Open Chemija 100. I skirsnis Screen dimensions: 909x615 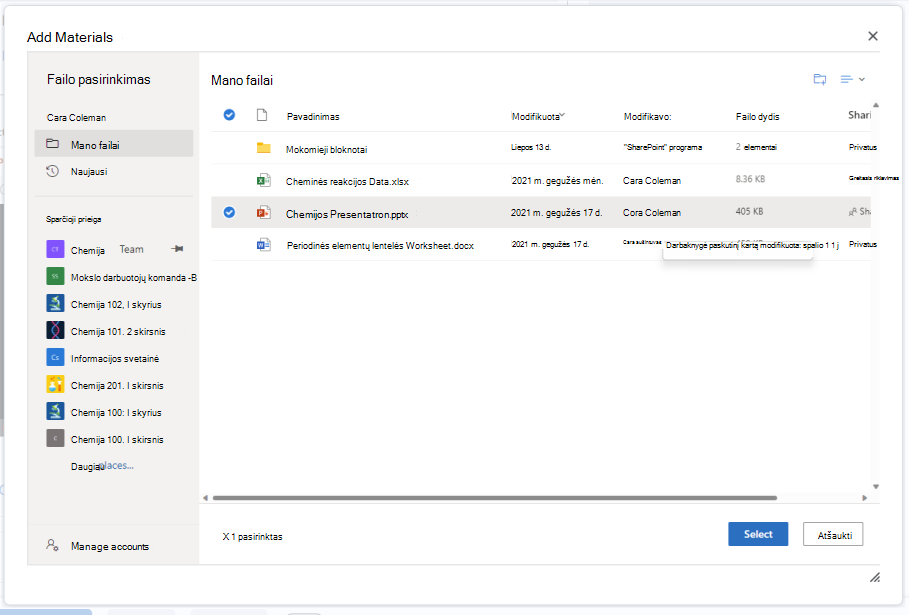(x=117, y=439)
